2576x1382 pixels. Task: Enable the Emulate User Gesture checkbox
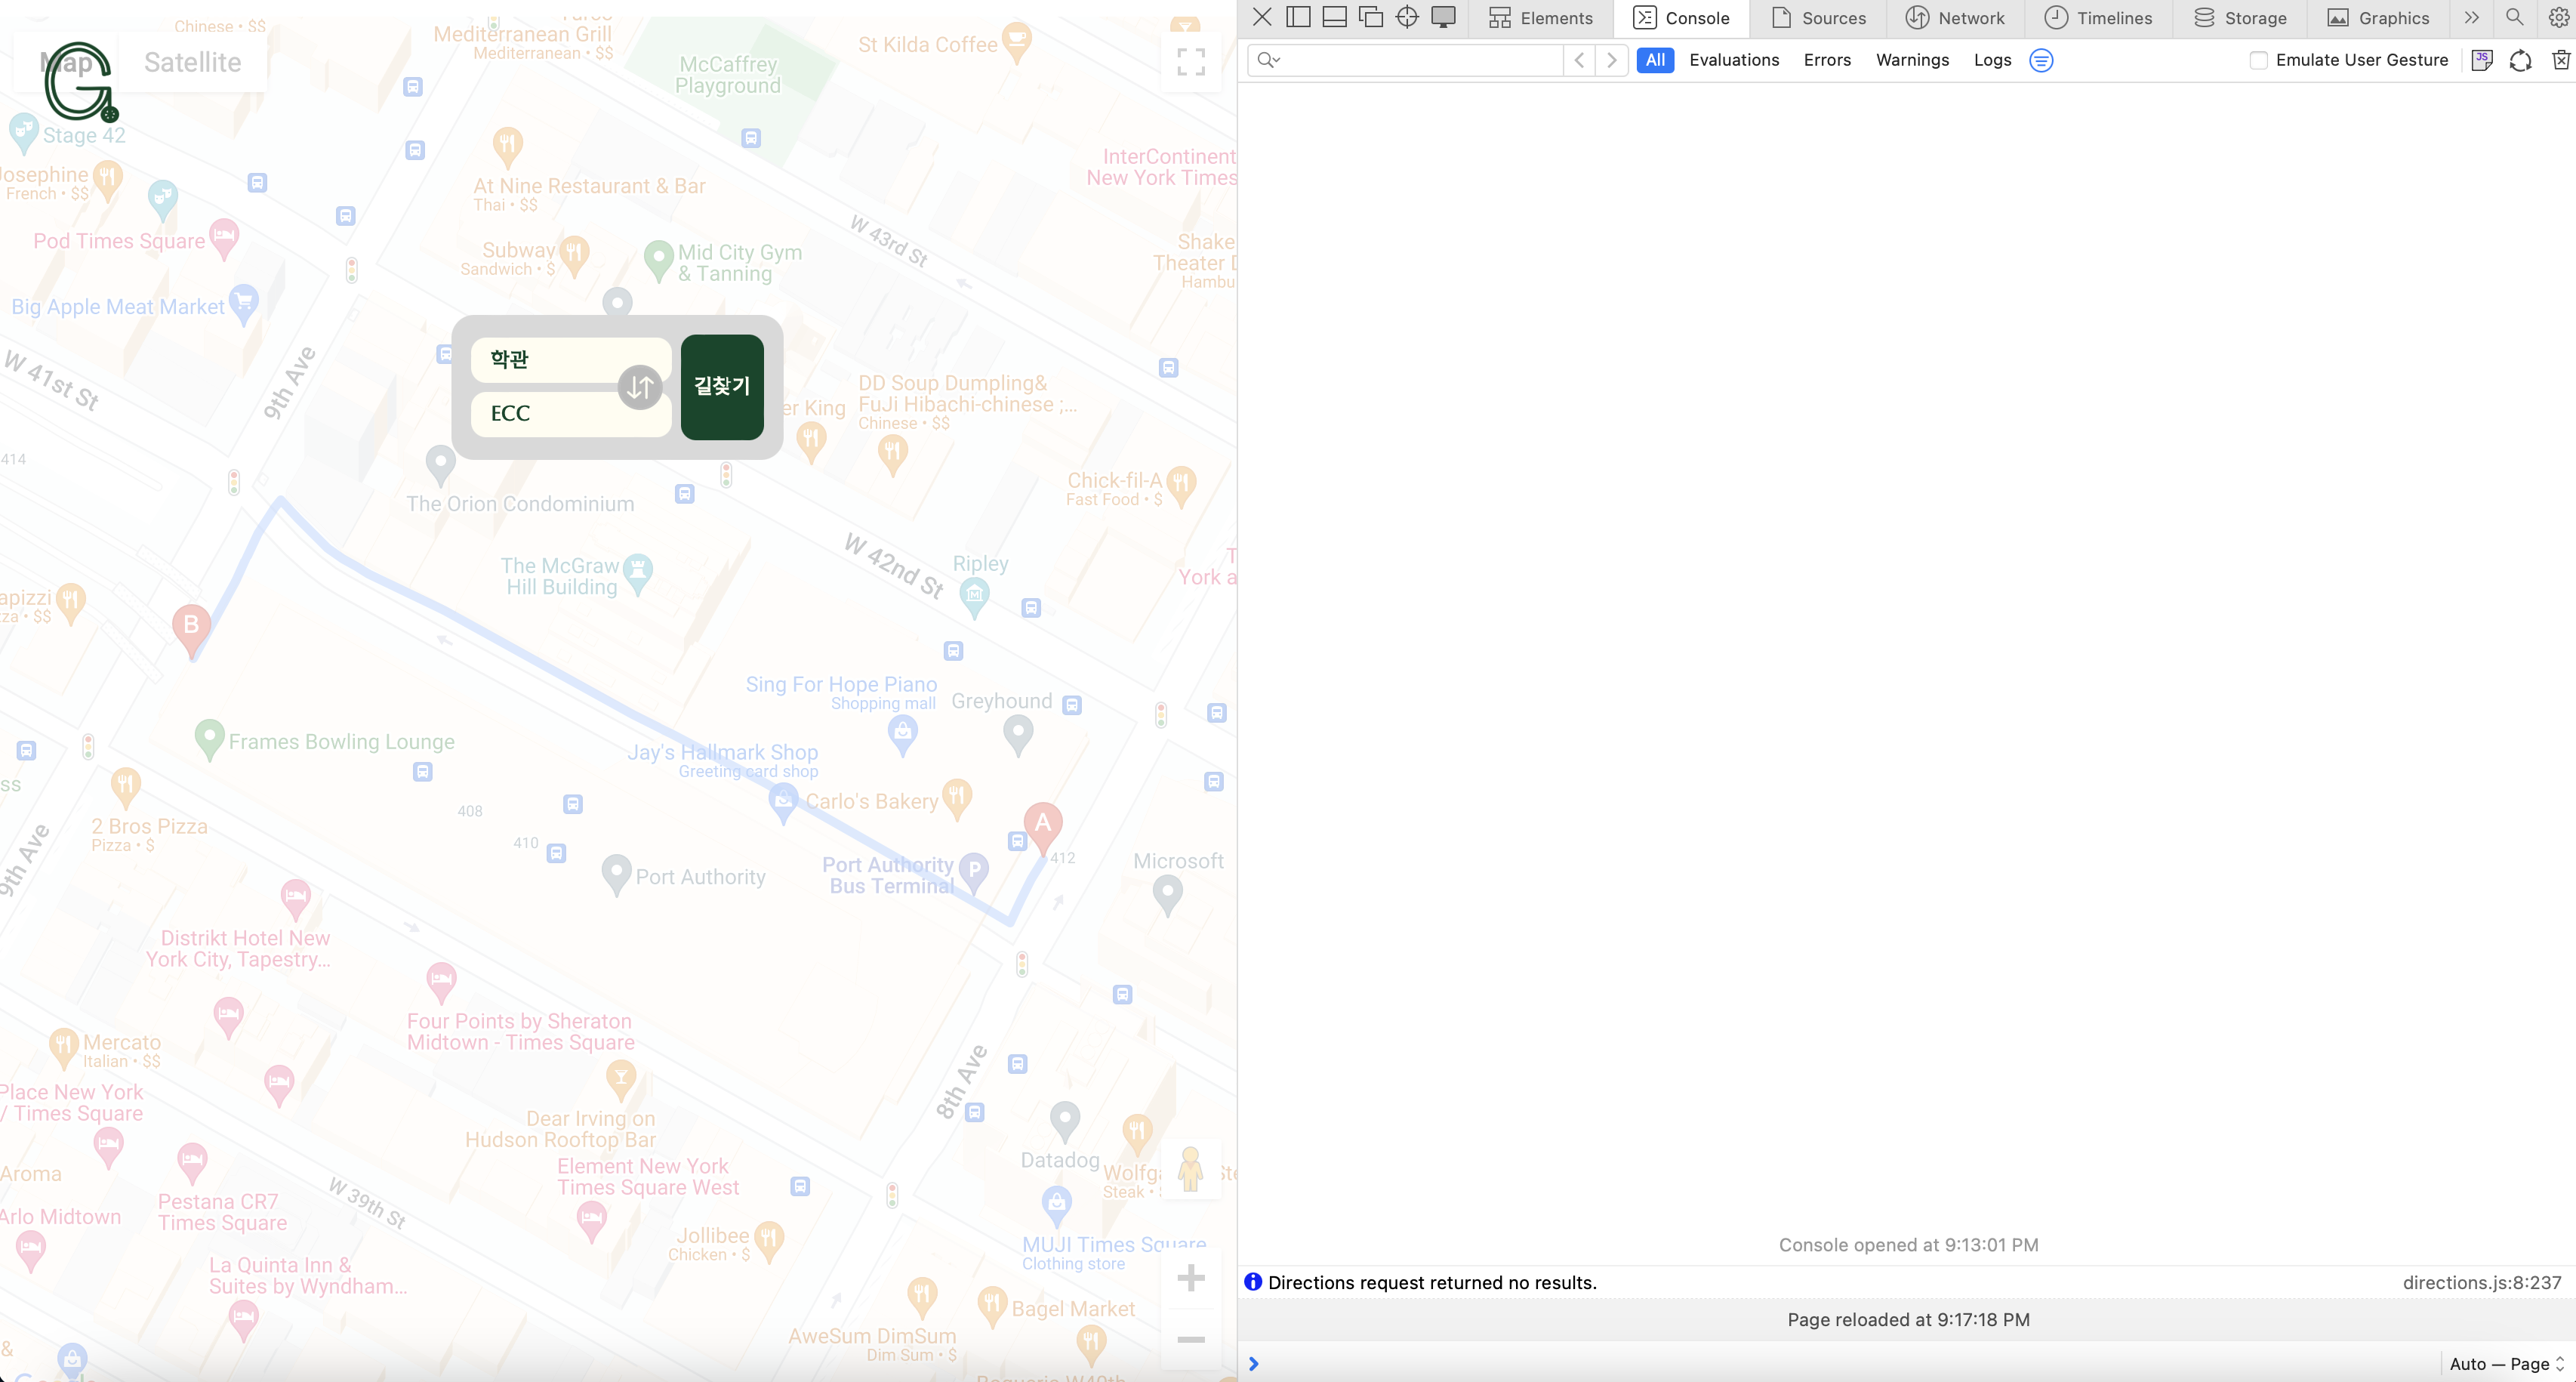coord(2258,60)
